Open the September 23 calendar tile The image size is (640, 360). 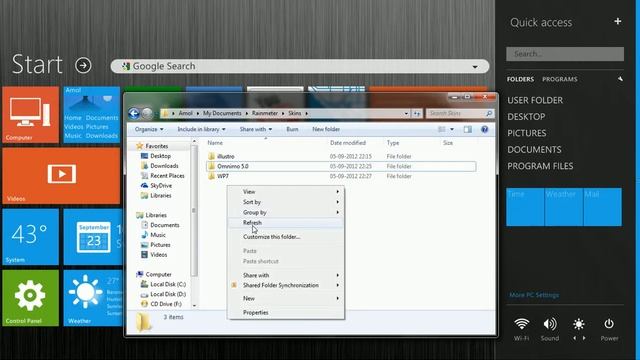point(93,237)
